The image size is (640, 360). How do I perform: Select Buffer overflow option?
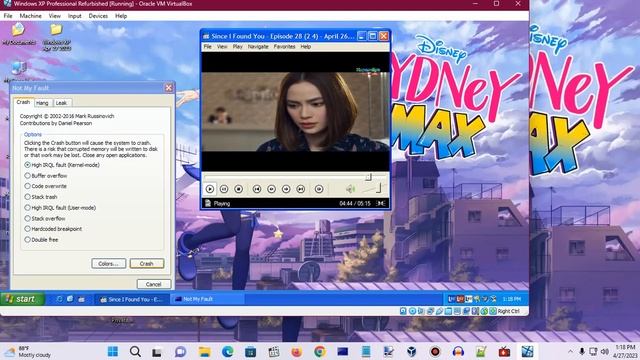[46, 176]
